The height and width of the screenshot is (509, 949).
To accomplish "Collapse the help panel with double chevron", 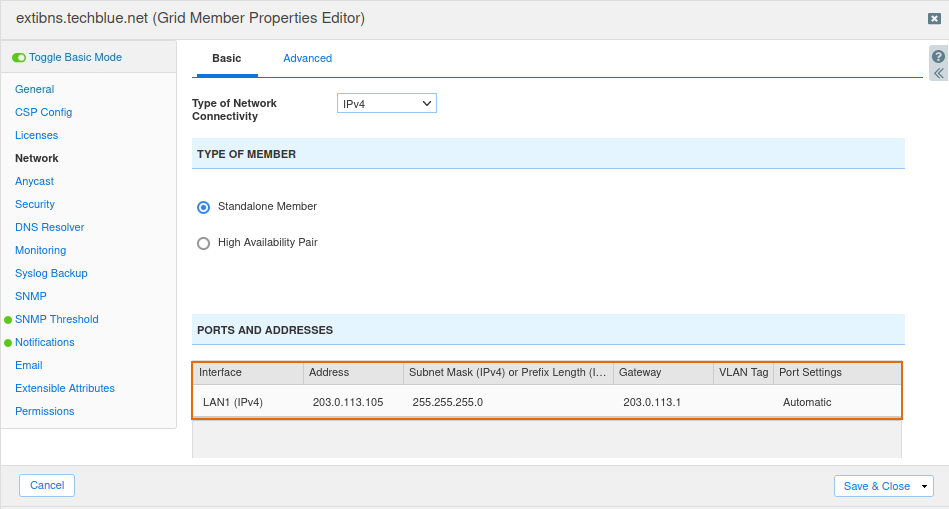I will tap(938, 73).
